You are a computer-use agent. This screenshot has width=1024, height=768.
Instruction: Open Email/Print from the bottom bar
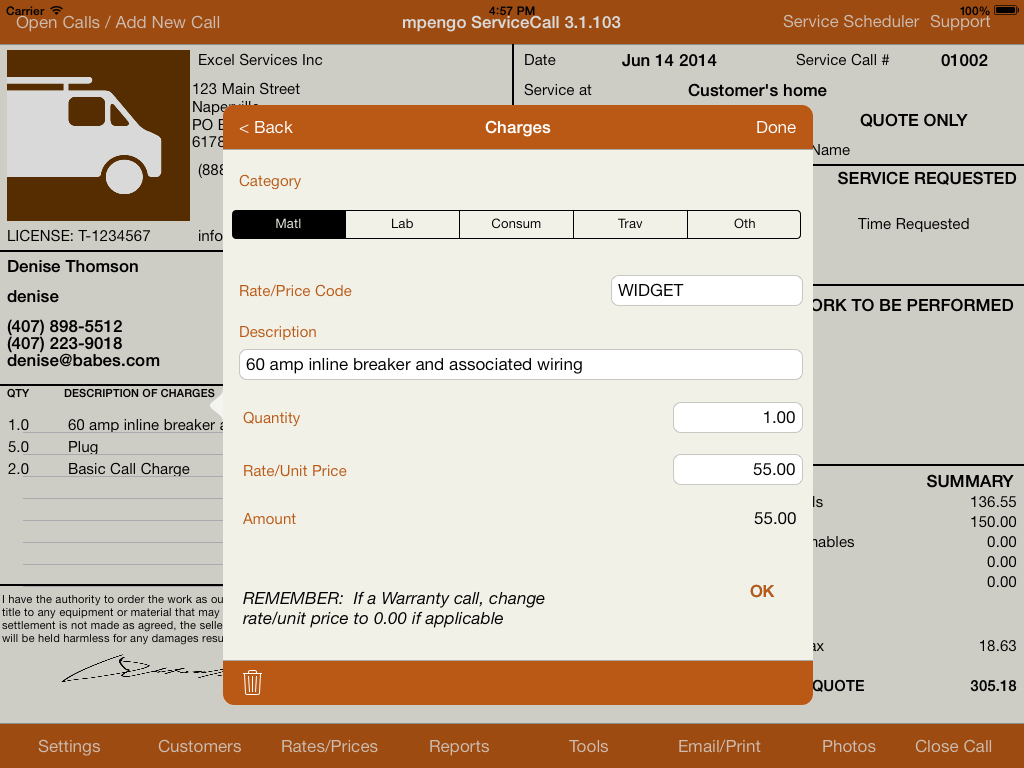(x=719, y=747)
